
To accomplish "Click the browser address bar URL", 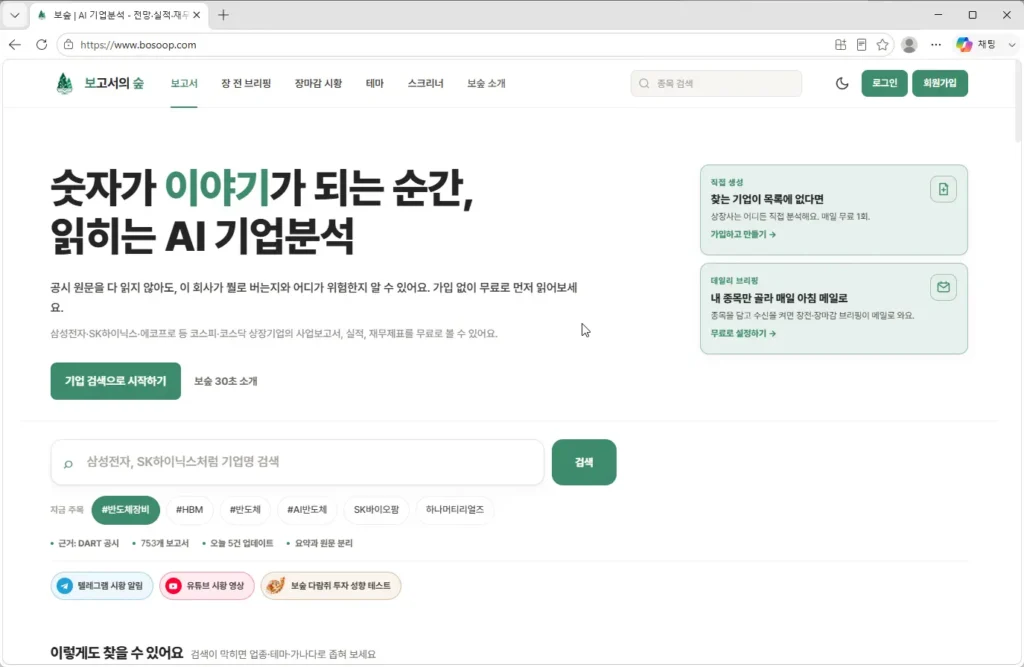I will pos(138,45).
